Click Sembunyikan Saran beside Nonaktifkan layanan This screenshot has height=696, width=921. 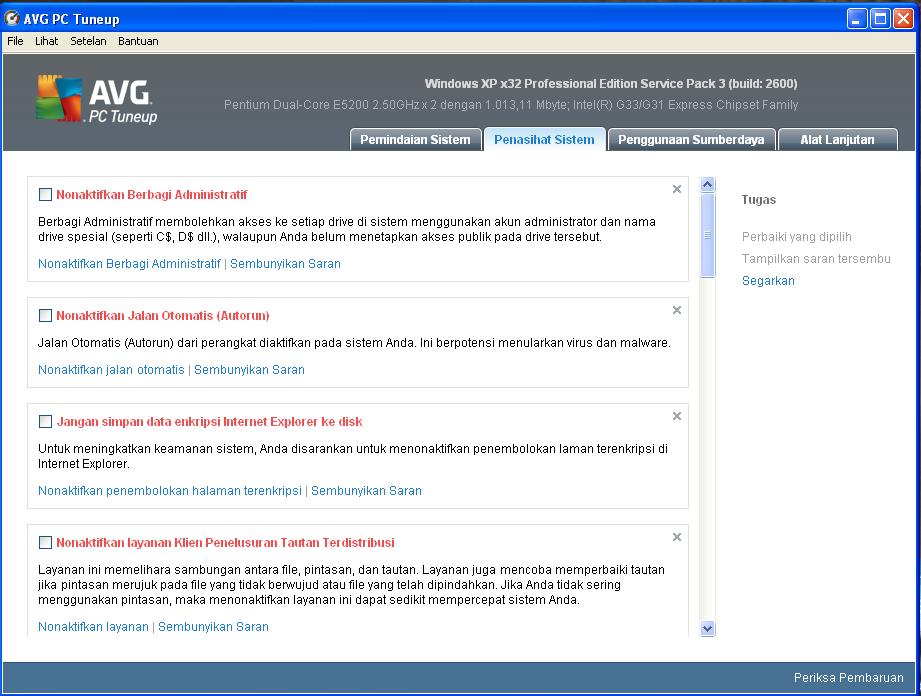(213, 627)
